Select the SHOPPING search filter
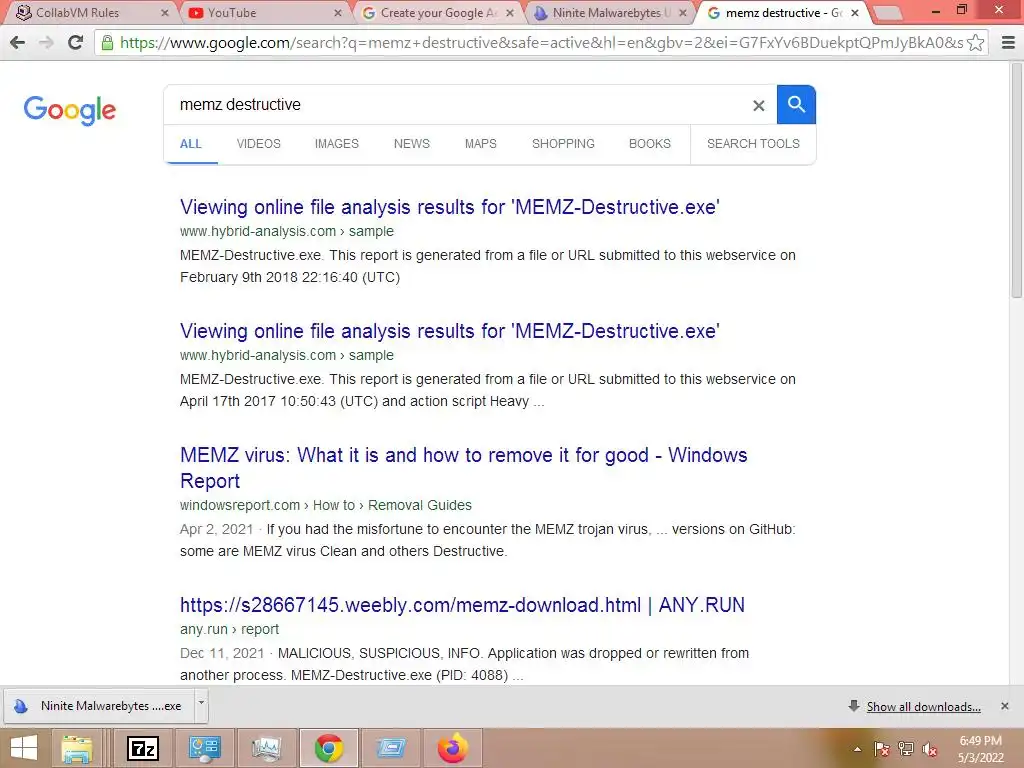 click(563, 144)
